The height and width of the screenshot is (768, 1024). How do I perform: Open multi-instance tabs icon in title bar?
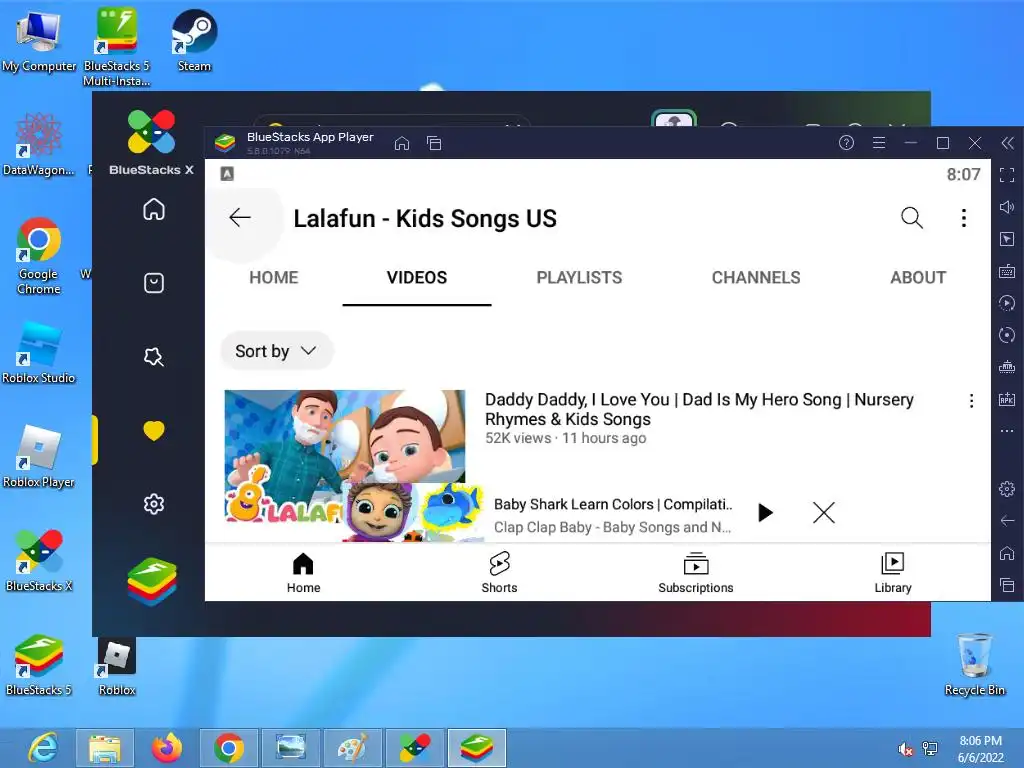[434, 143]
